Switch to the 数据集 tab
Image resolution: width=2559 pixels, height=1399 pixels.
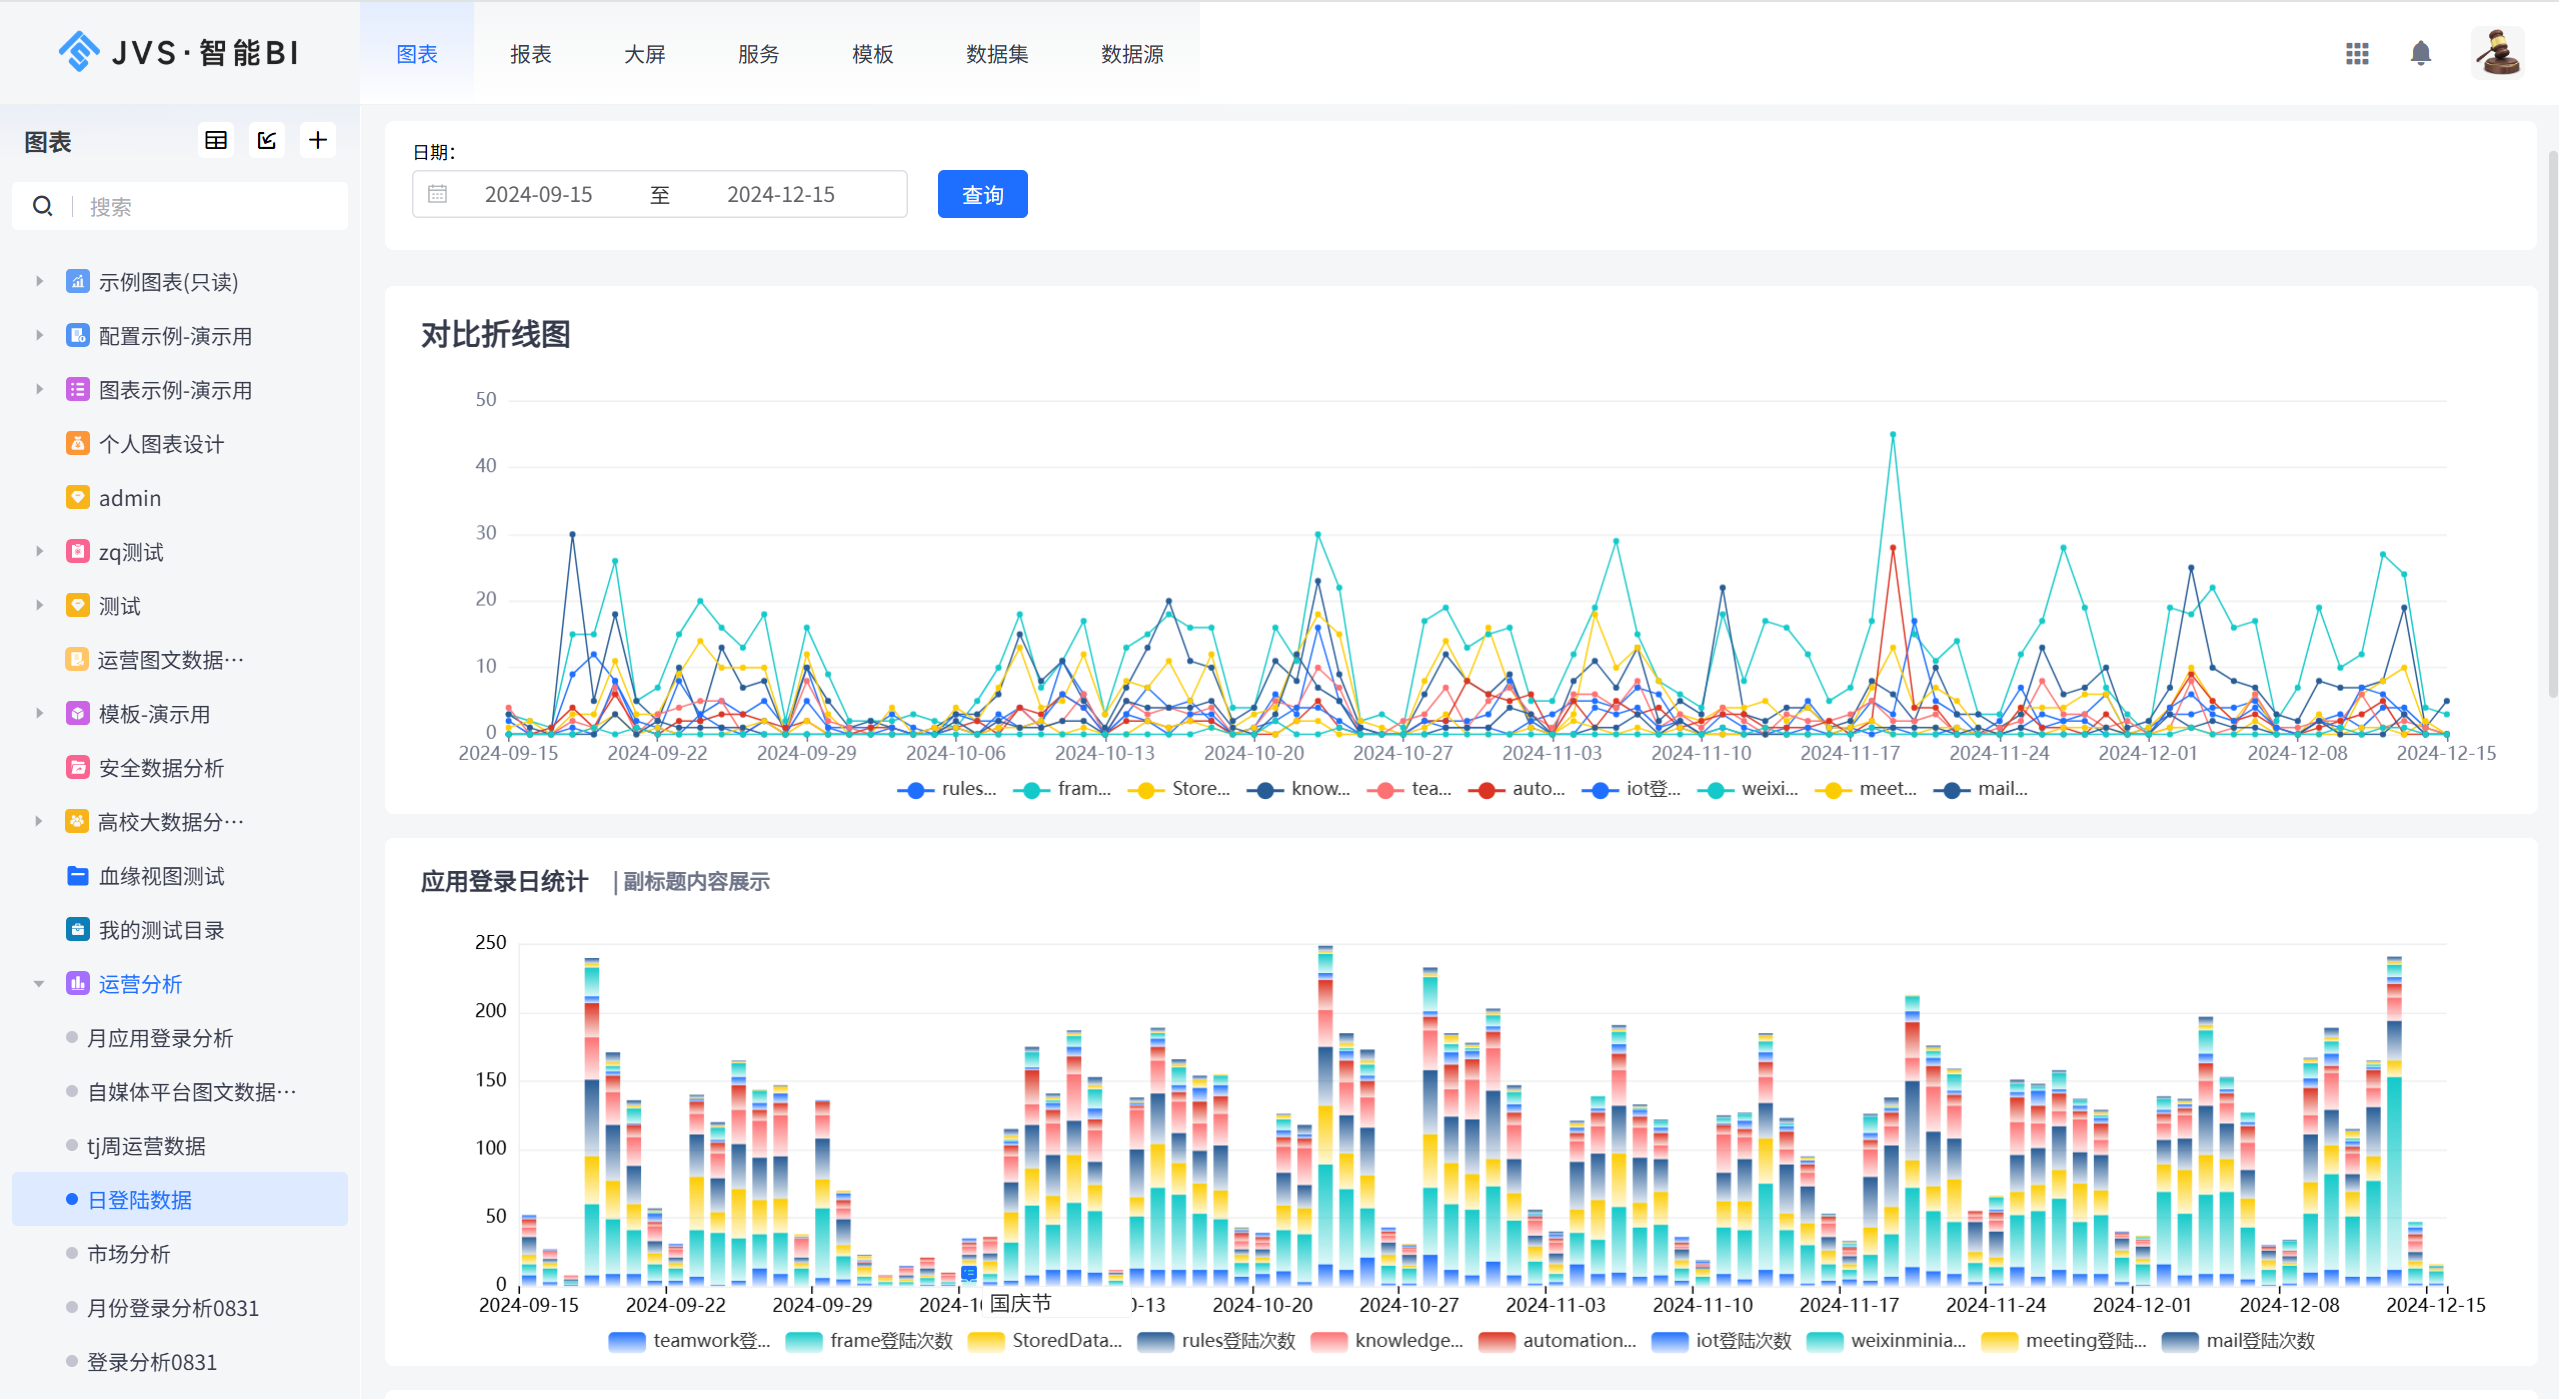pos(996,54)
